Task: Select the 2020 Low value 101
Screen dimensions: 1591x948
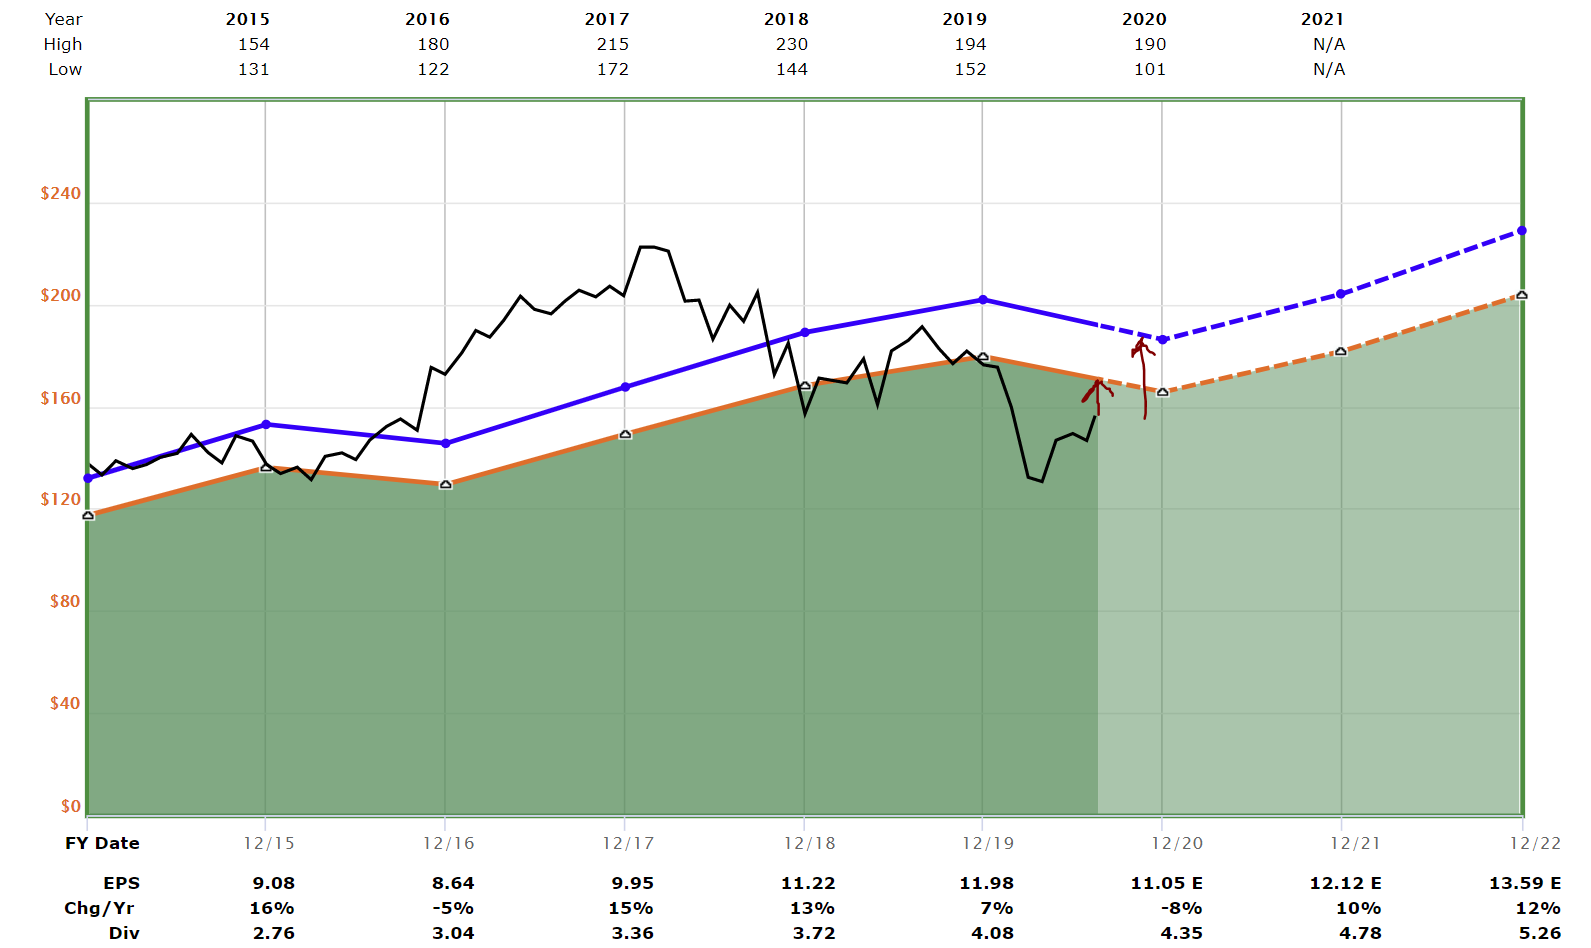Action: 1150,69
